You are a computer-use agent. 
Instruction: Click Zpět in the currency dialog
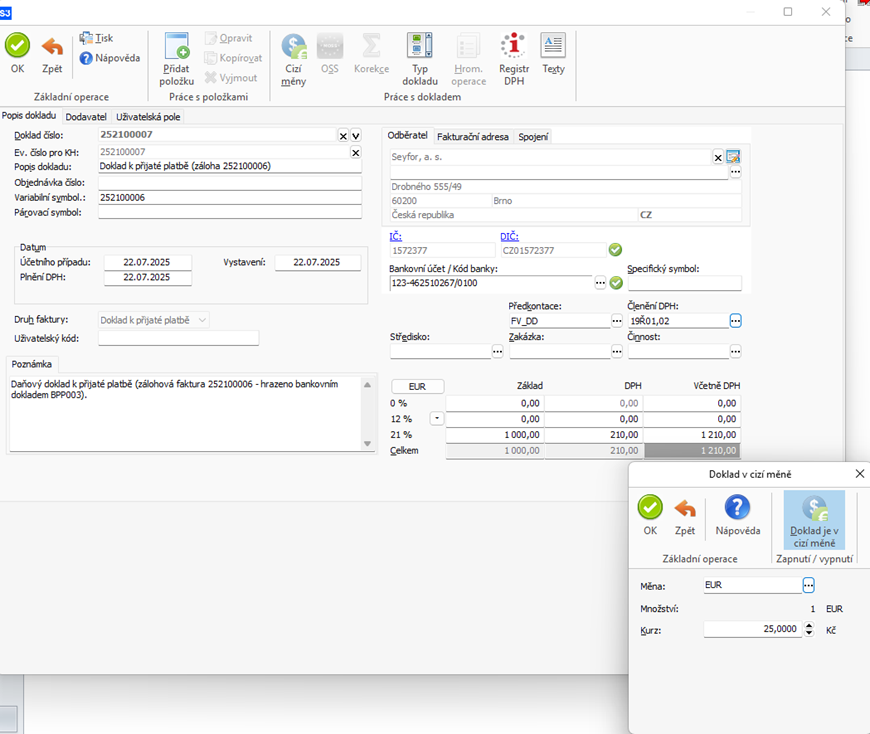[685, 515]
